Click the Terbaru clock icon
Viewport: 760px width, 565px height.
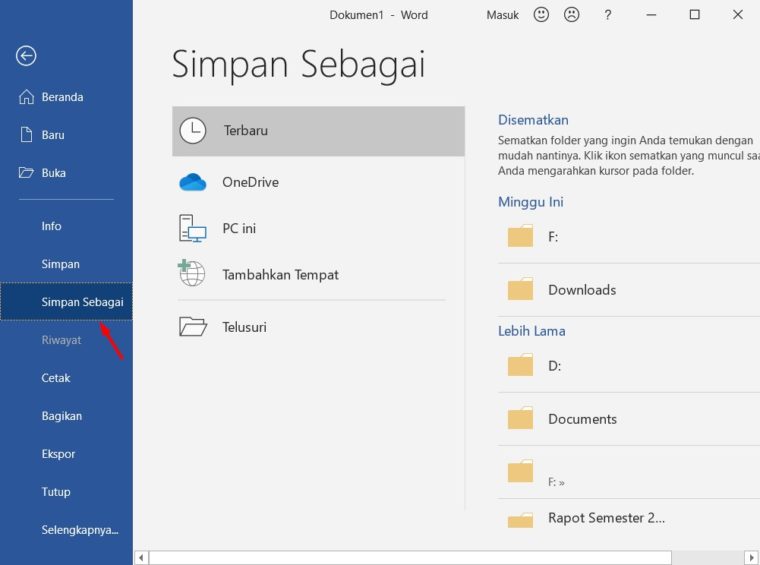click(x=192, y=130)
